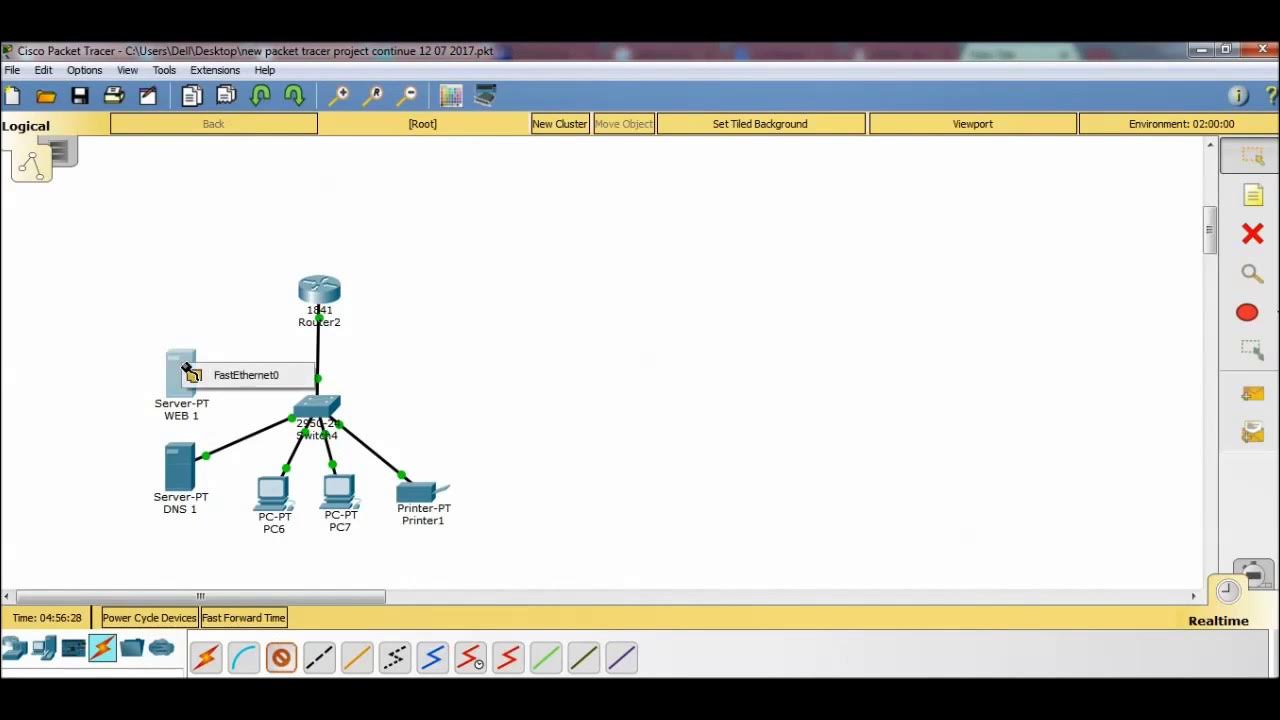Pick the Select tool in right panel

[x=1252, y=156]
